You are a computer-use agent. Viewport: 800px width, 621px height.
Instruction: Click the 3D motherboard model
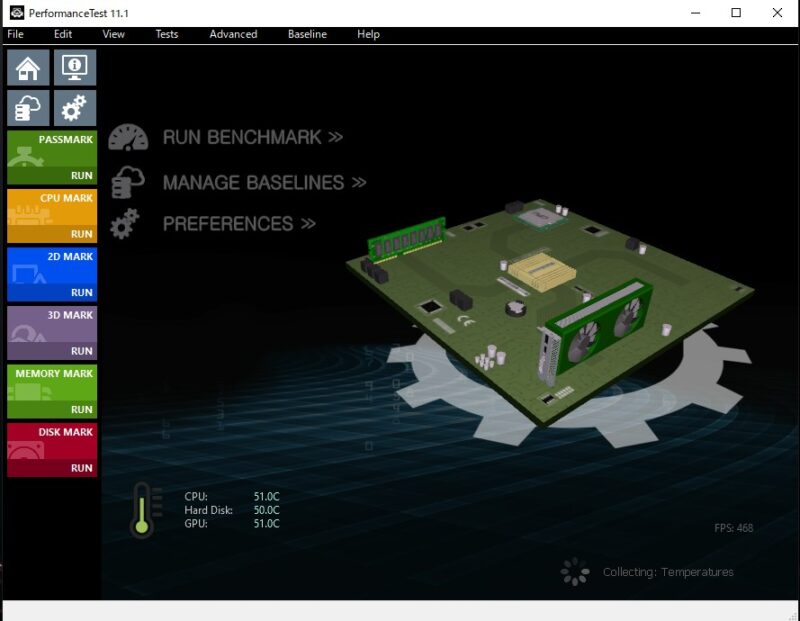[x=549, y=311]
